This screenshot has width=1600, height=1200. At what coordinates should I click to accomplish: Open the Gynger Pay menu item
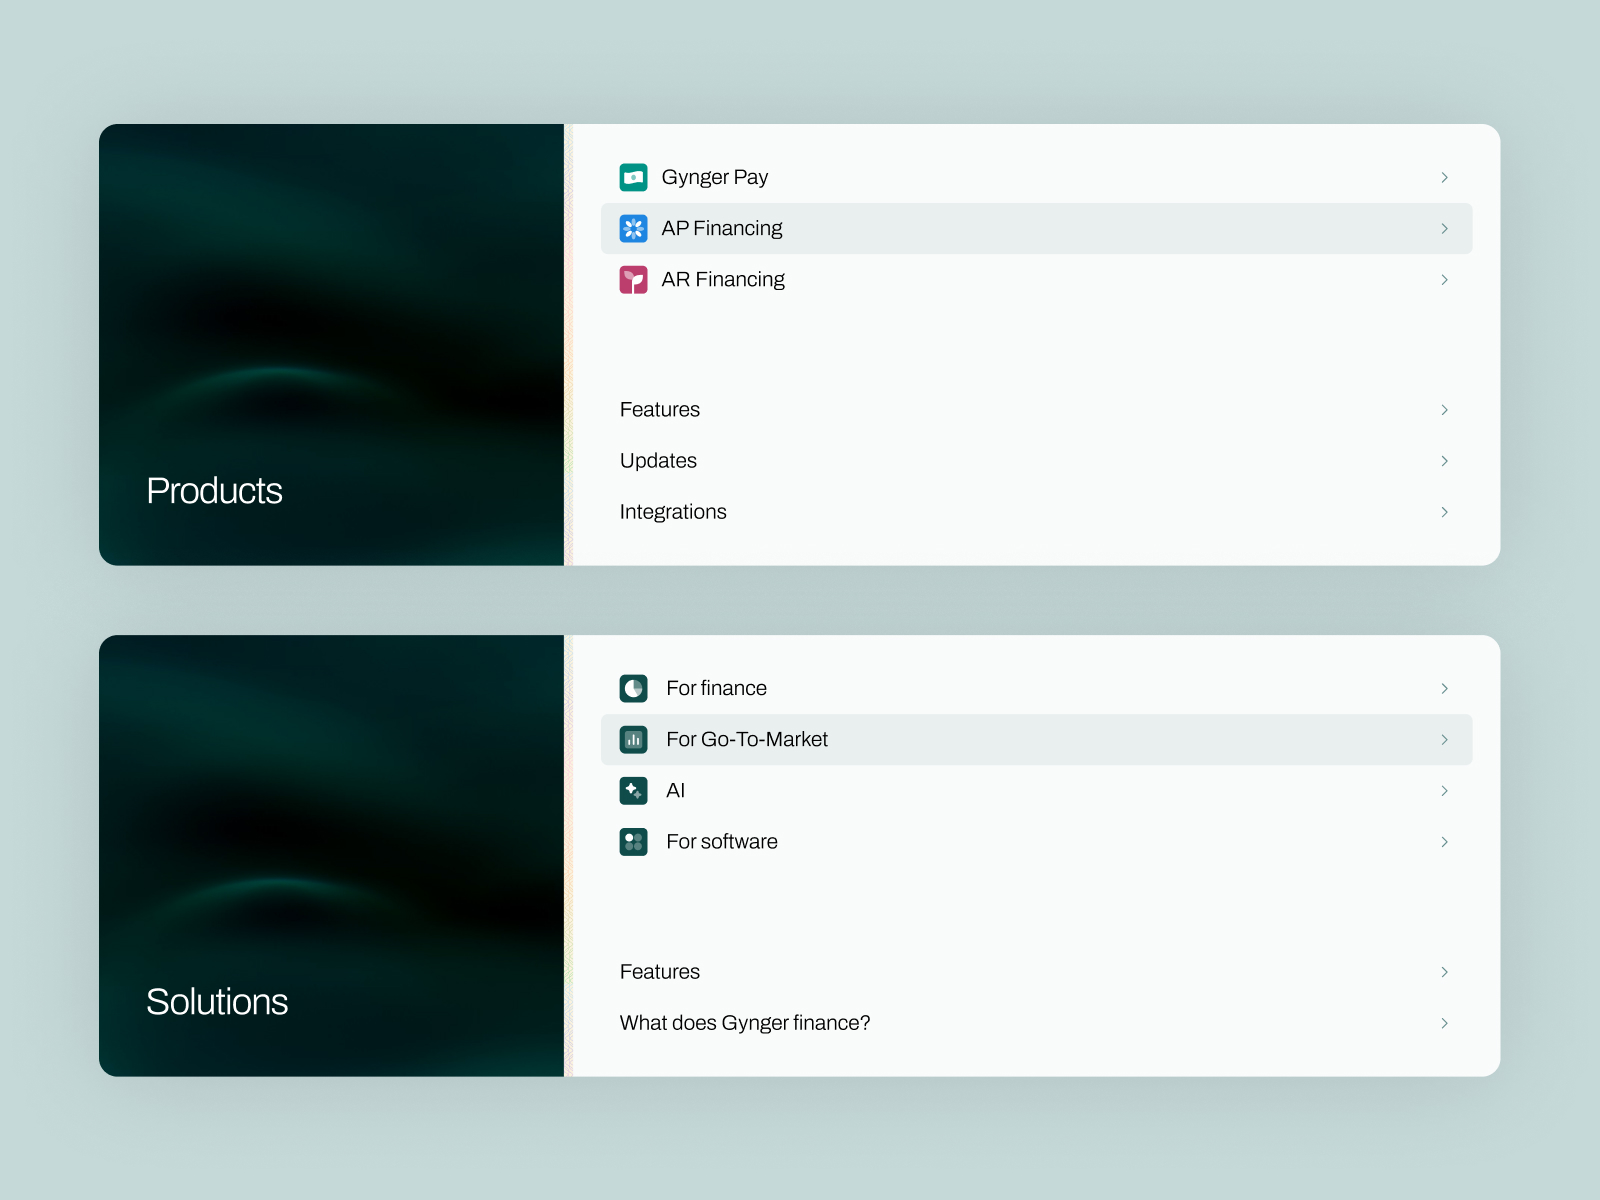[x=1036, y=177]
